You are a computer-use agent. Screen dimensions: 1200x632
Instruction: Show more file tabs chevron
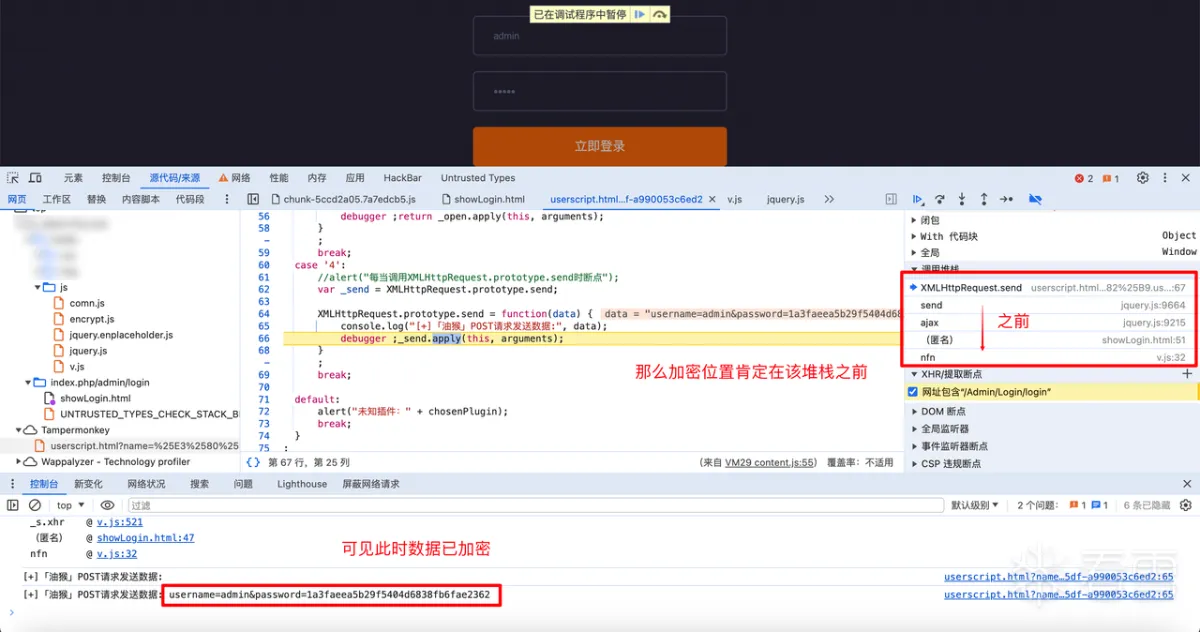pyautogui.click(x=829, y=199)
